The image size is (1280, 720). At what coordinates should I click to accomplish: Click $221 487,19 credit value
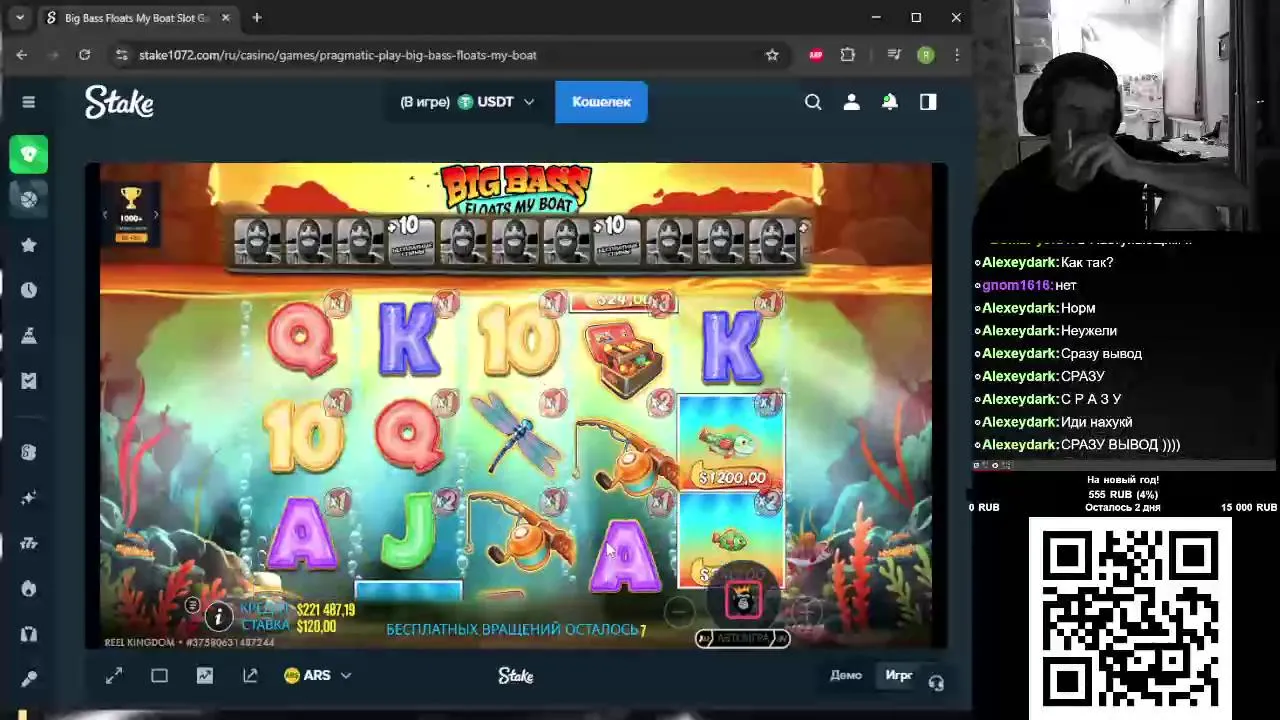(x=325, y=610)
